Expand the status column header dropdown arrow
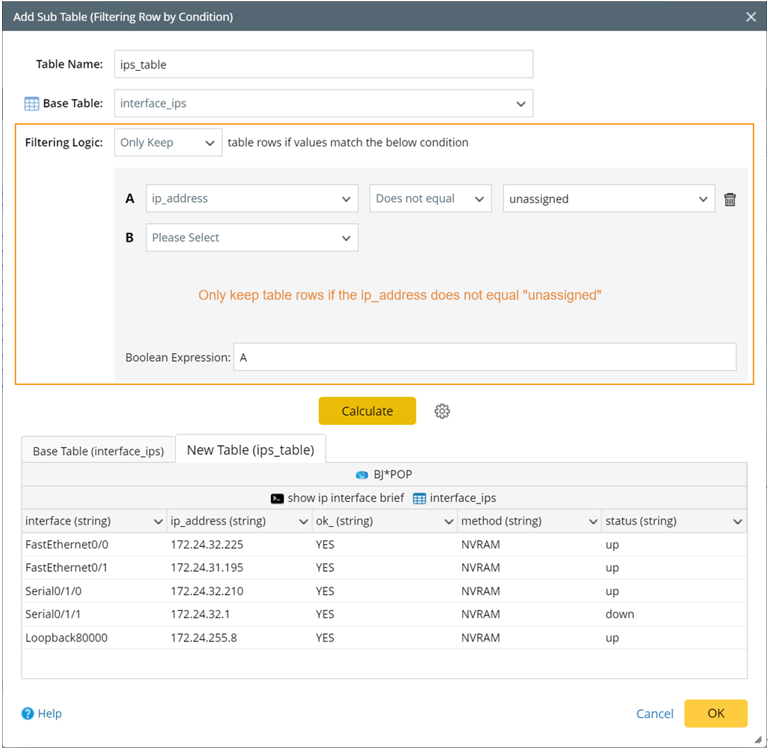 pos(737,522)
